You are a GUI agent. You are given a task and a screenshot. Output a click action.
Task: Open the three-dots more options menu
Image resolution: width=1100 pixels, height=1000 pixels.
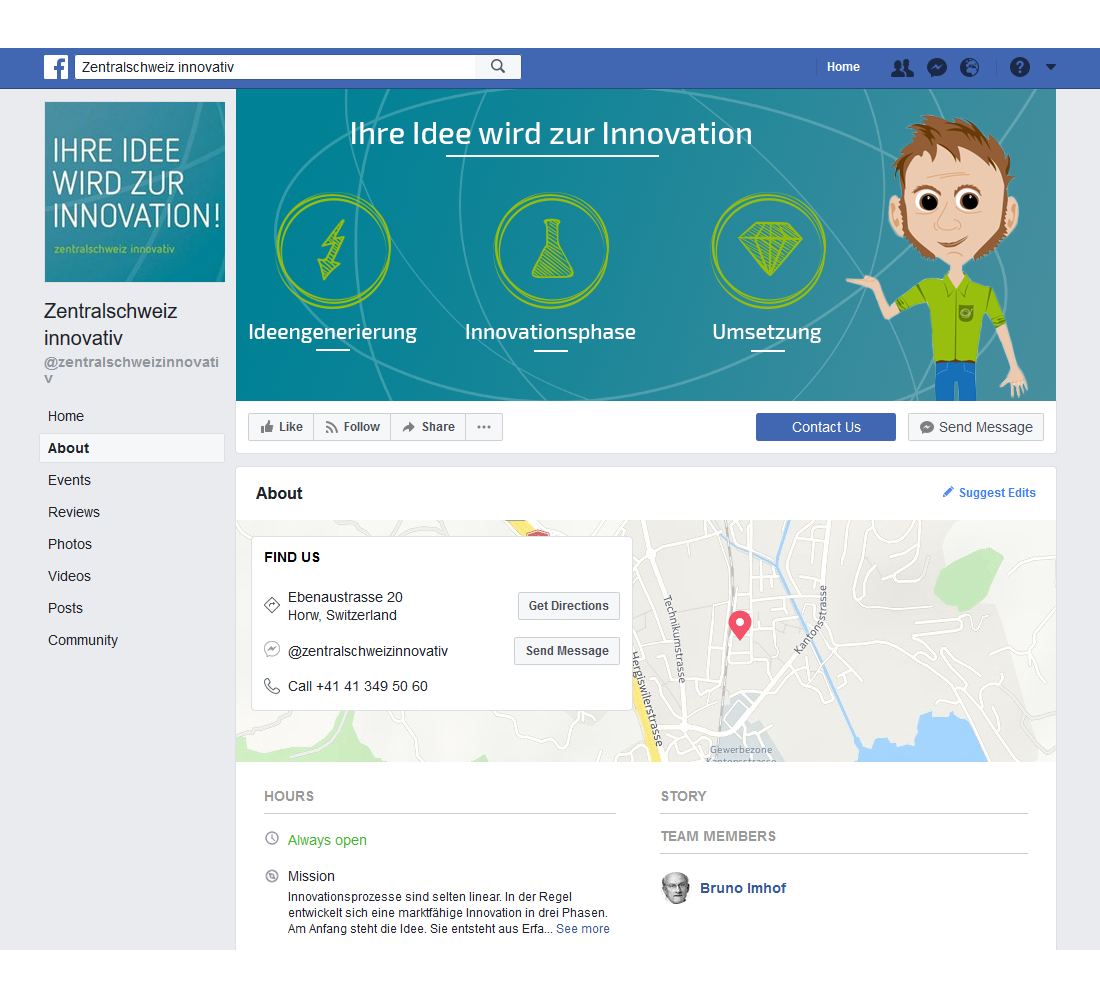coord(484,427)
